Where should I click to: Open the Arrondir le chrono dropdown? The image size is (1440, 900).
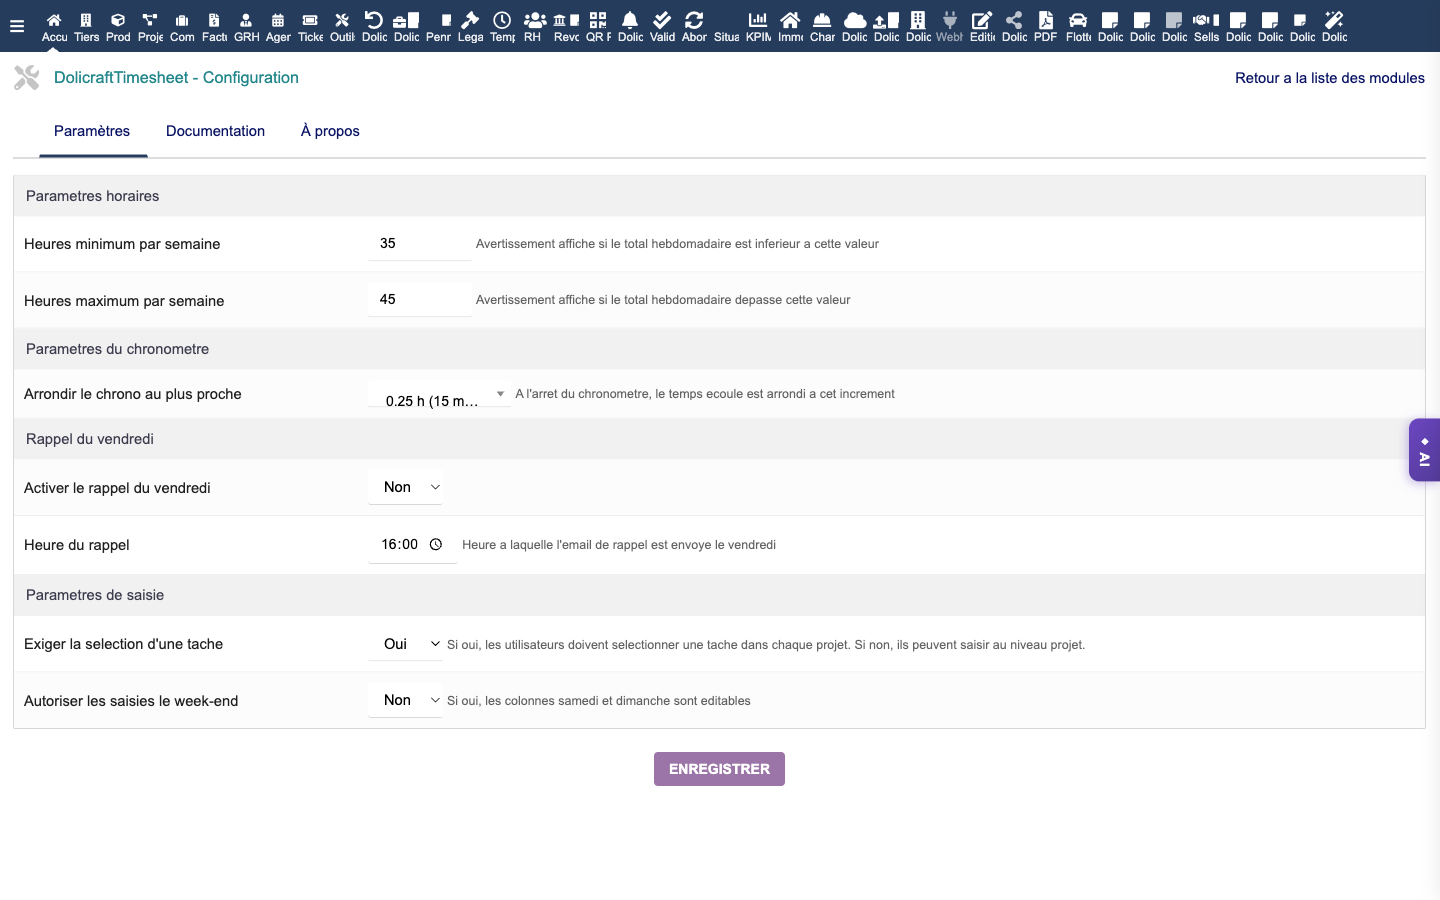tap(439, 394)
